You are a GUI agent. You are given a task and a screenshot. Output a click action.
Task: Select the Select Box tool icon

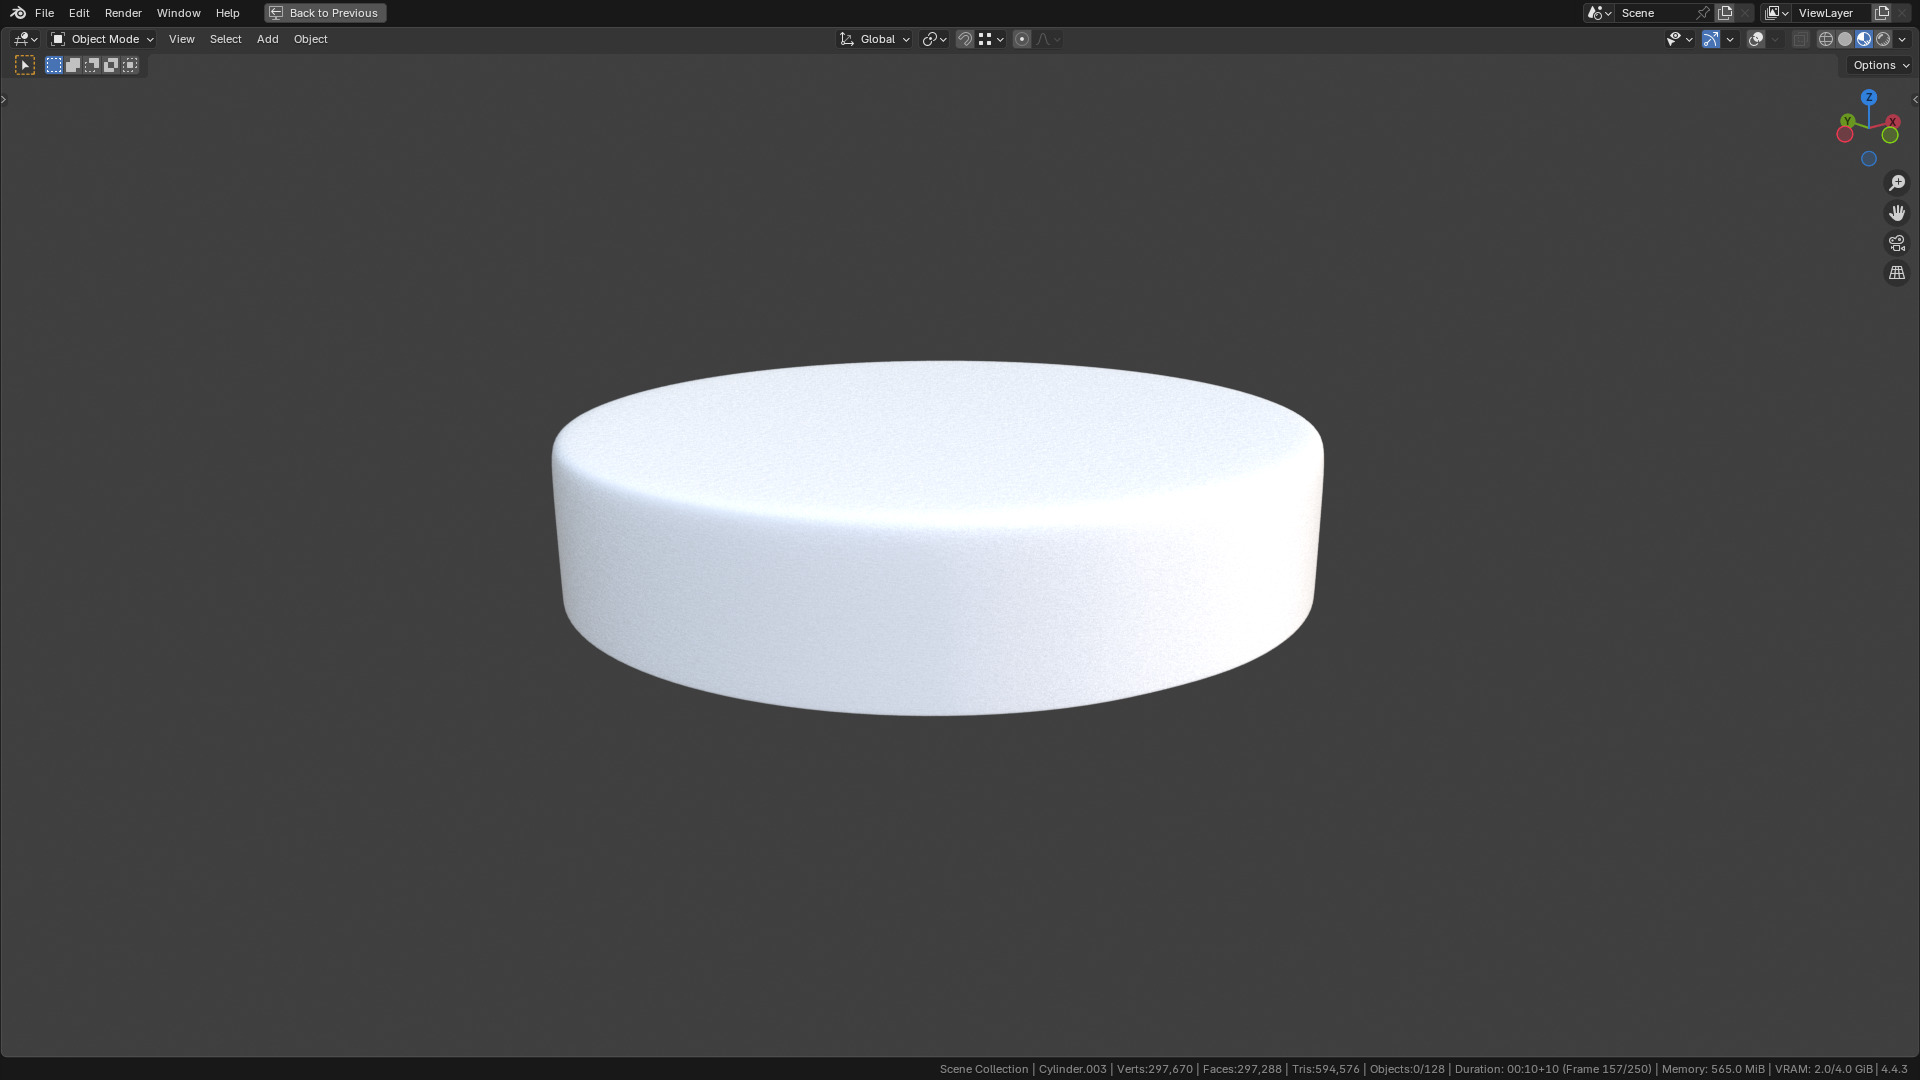(x=25, y=65)
